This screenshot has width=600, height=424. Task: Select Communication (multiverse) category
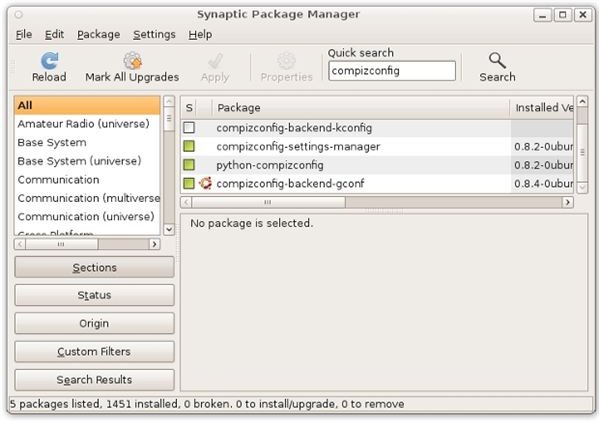coord(87,198)
